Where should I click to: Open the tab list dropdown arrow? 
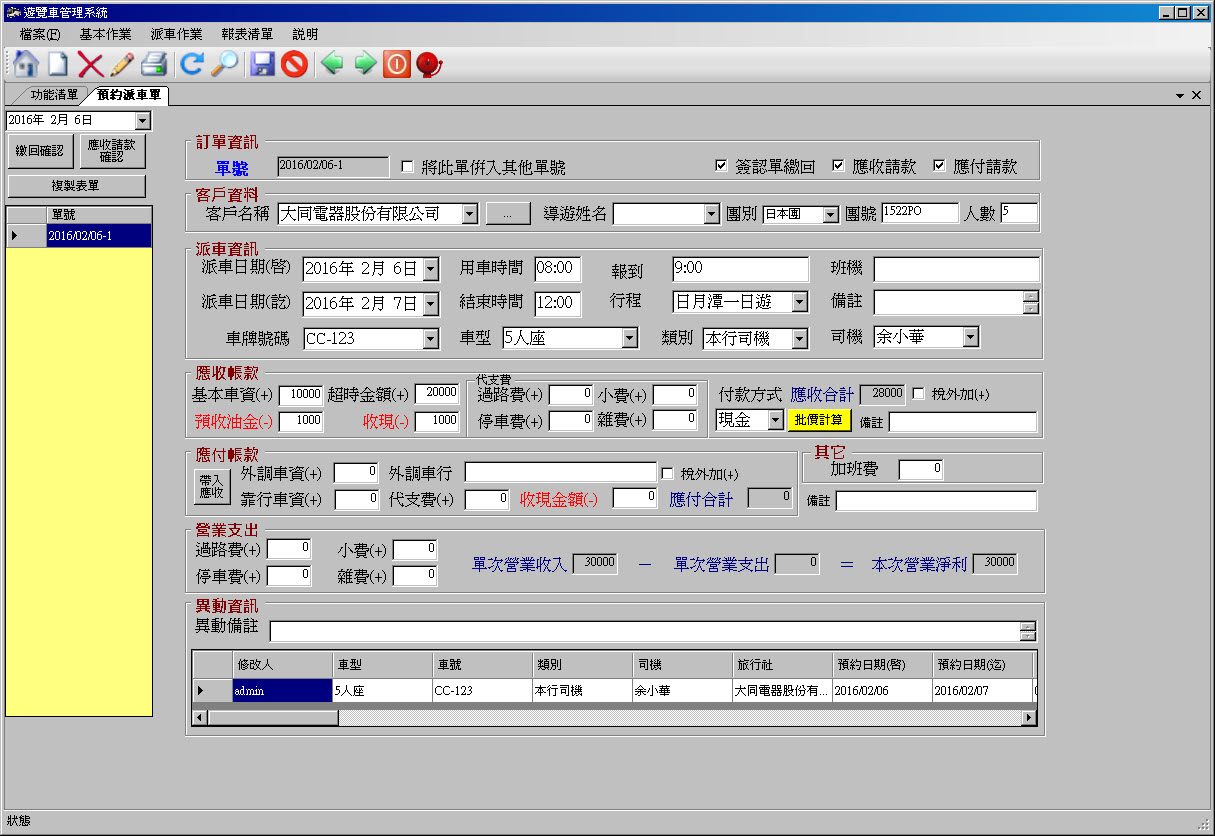click(x=1180, y=95)
